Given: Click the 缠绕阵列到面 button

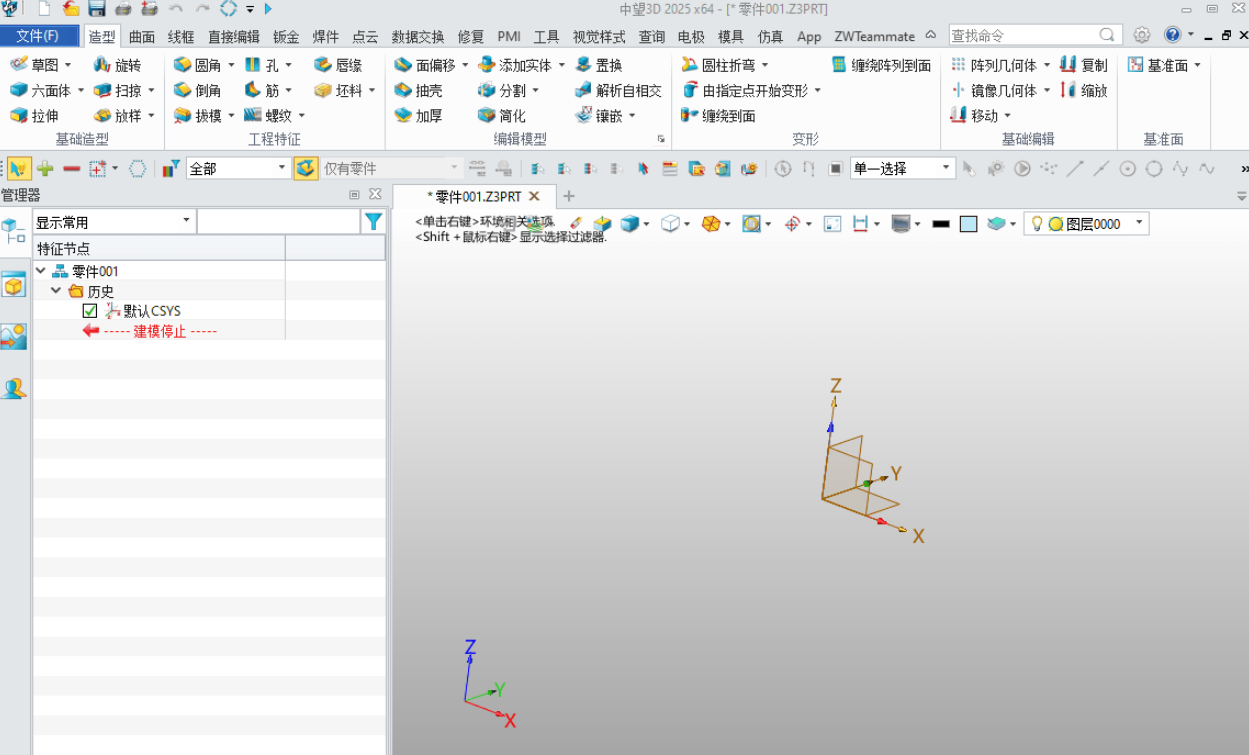Looking at the screenshot, I should pos(881,65).
